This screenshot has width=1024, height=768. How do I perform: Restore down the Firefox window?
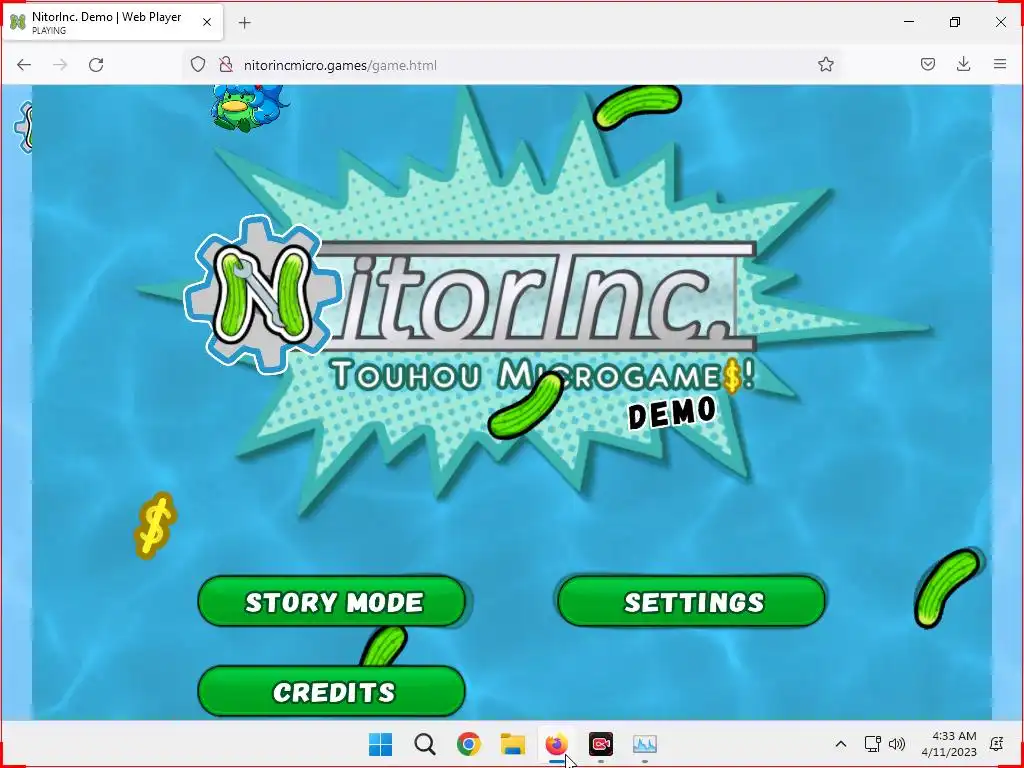tap(955, 22)
